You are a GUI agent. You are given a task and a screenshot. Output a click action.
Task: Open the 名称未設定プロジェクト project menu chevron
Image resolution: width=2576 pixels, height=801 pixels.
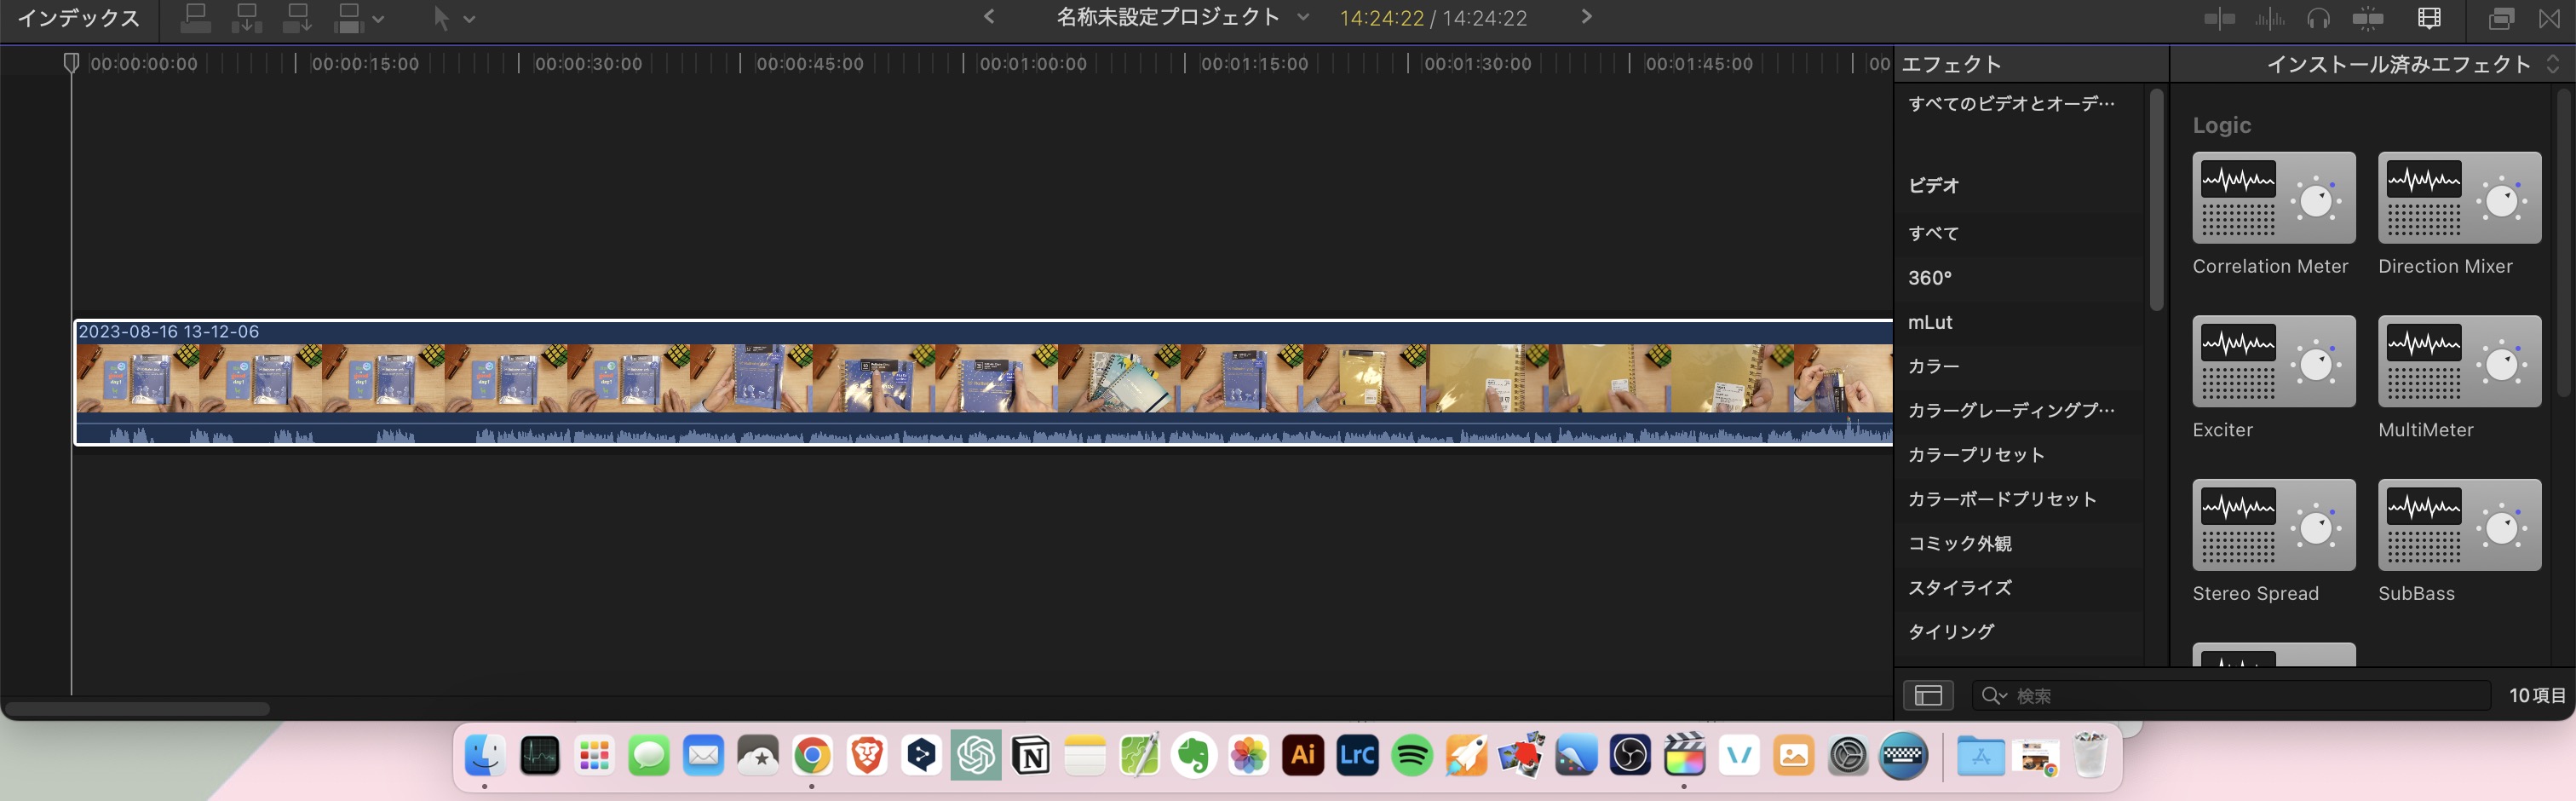pos(1303,17)
